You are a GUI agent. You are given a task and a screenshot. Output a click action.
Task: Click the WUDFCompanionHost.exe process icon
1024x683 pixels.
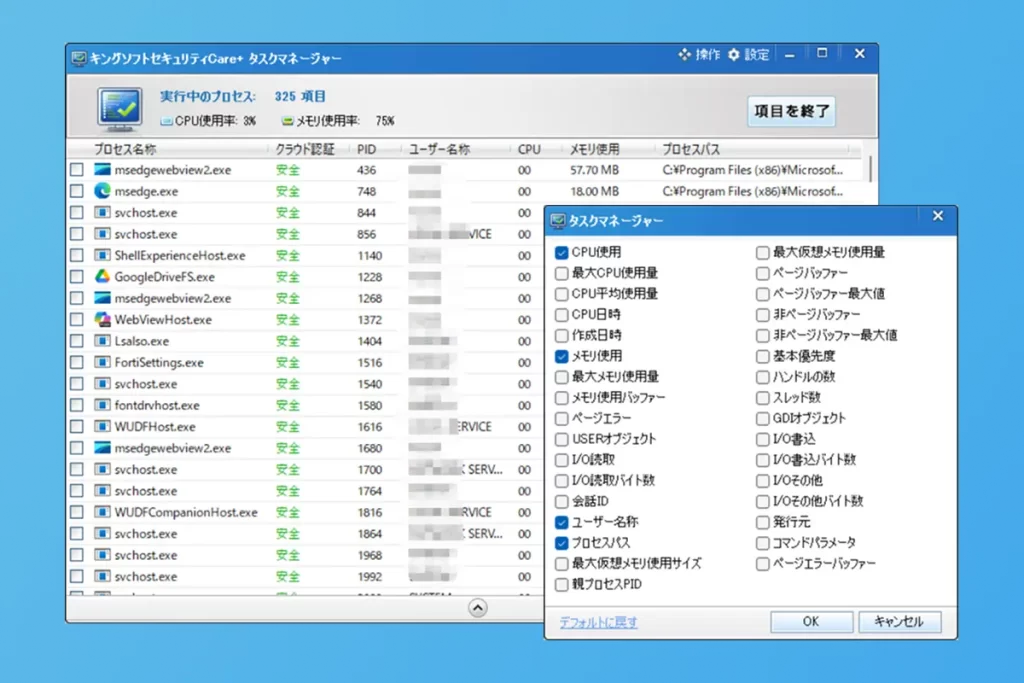click(103, 512)
